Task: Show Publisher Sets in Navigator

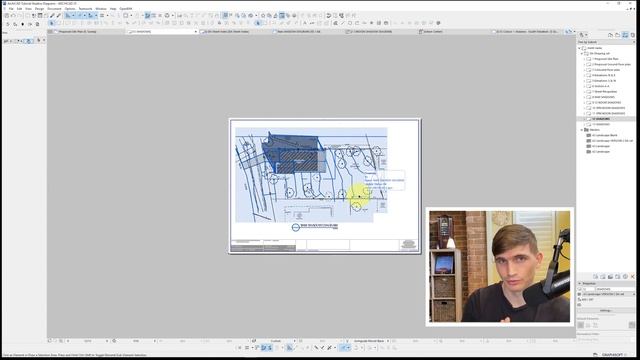Action: click(x=632, y=35)
